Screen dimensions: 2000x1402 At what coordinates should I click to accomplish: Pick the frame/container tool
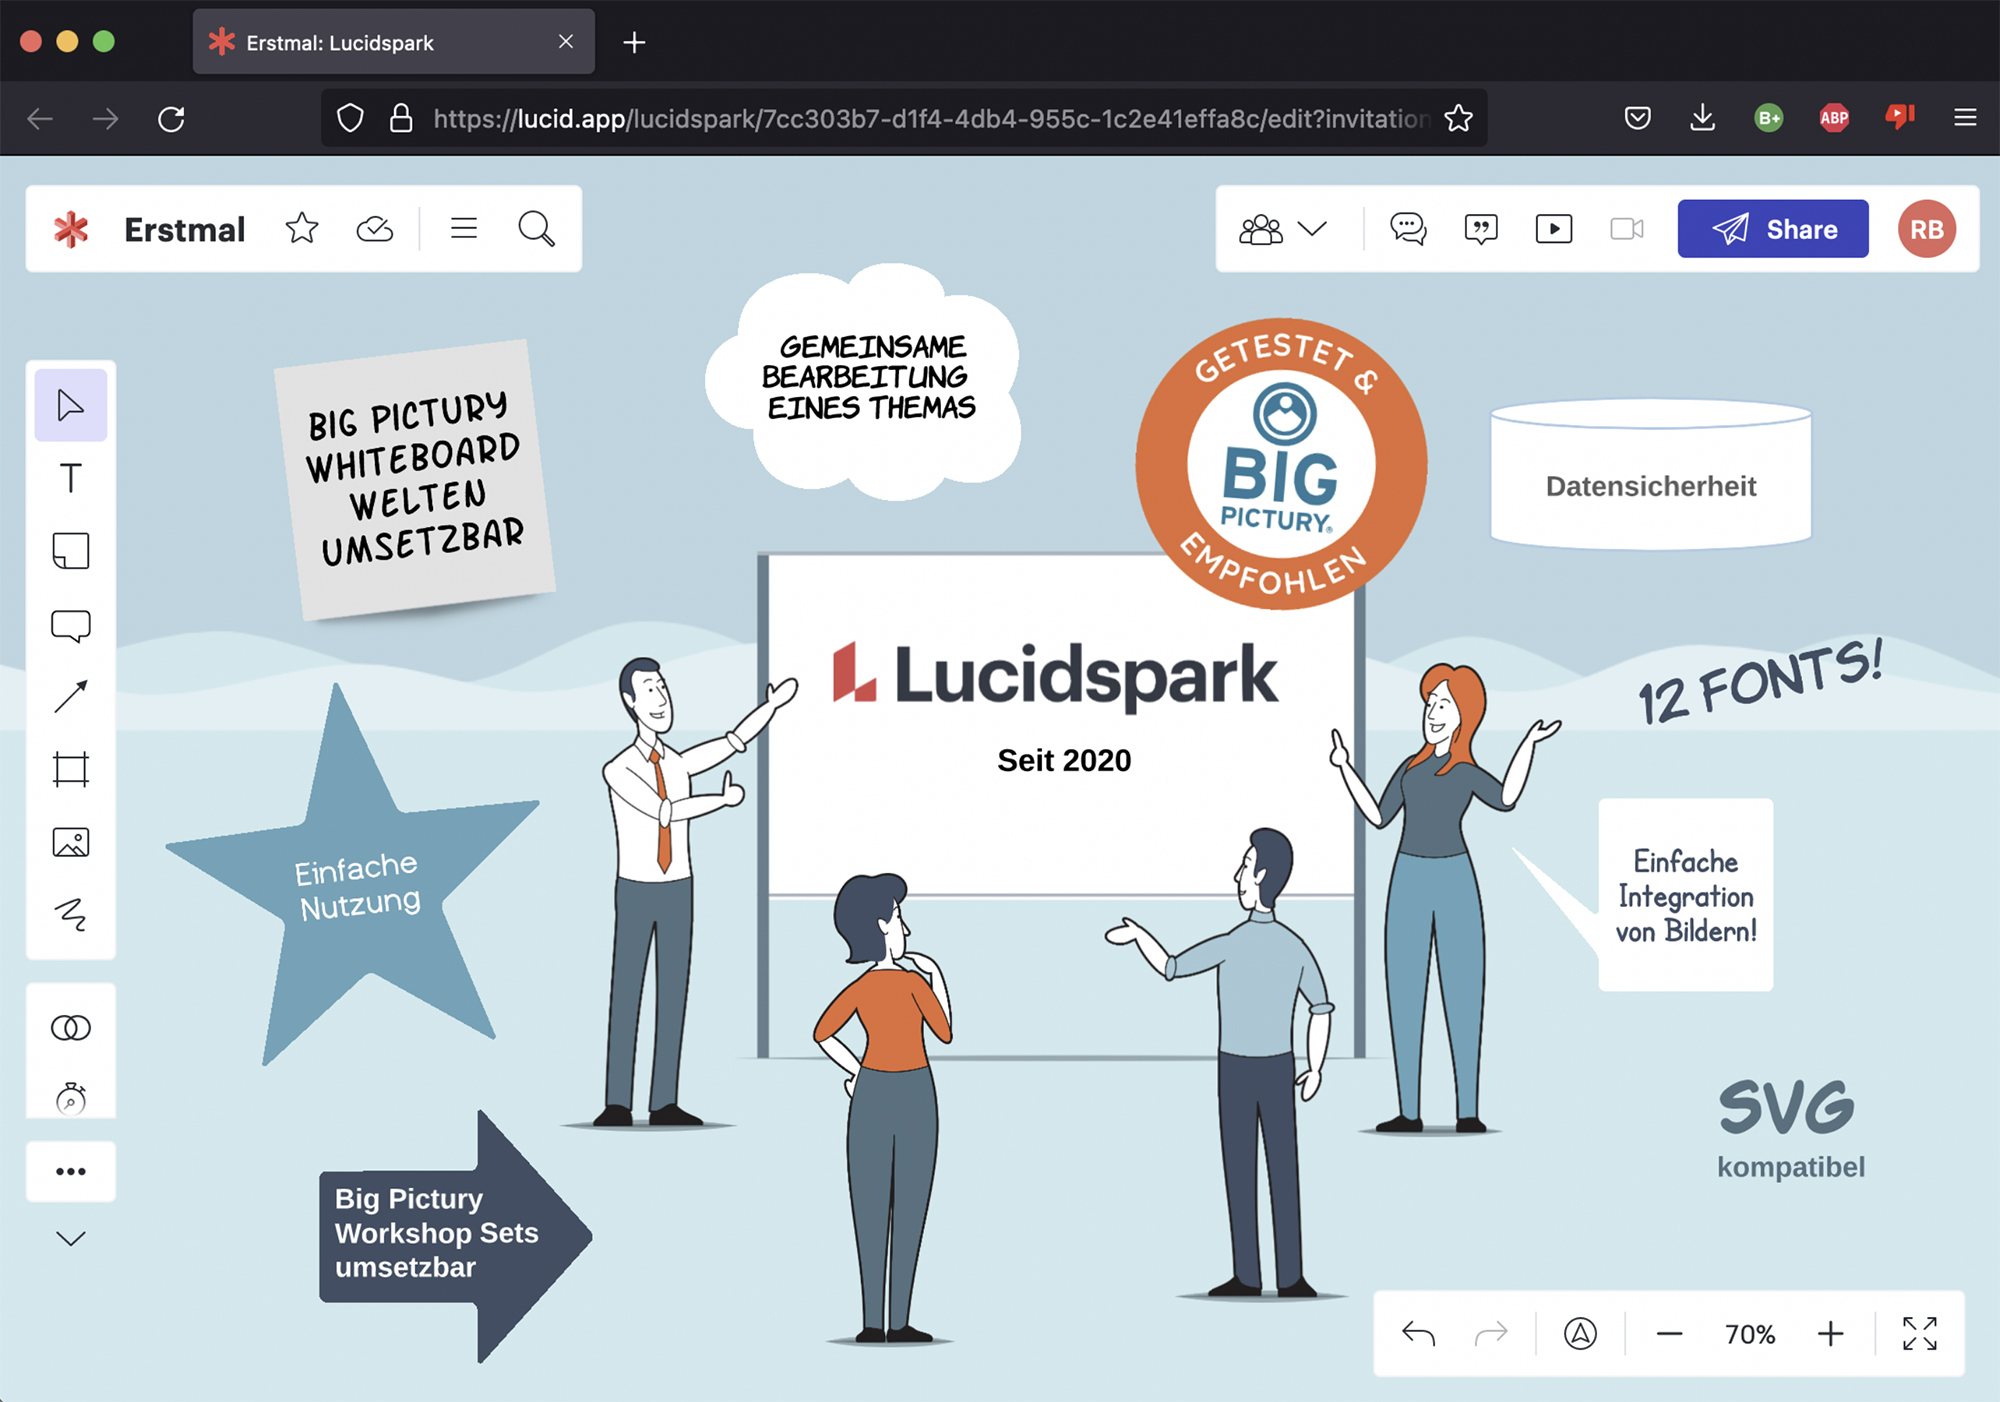click(70, 769)
